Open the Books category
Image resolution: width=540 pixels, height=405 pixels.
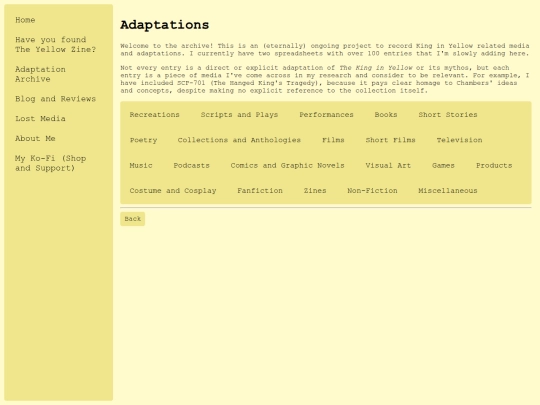386,115
